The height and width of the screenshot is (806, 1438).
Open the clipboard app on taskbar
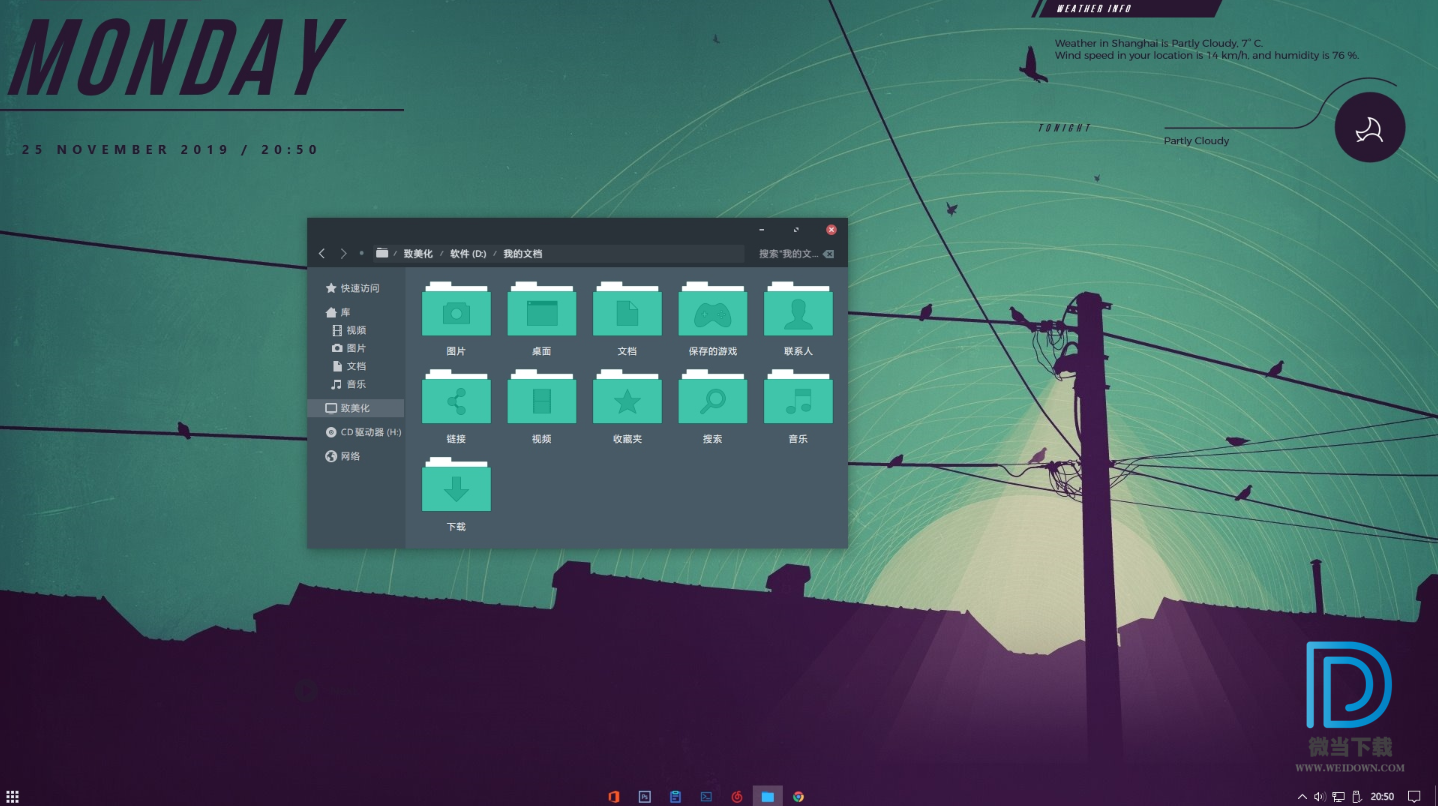point(676,796)
